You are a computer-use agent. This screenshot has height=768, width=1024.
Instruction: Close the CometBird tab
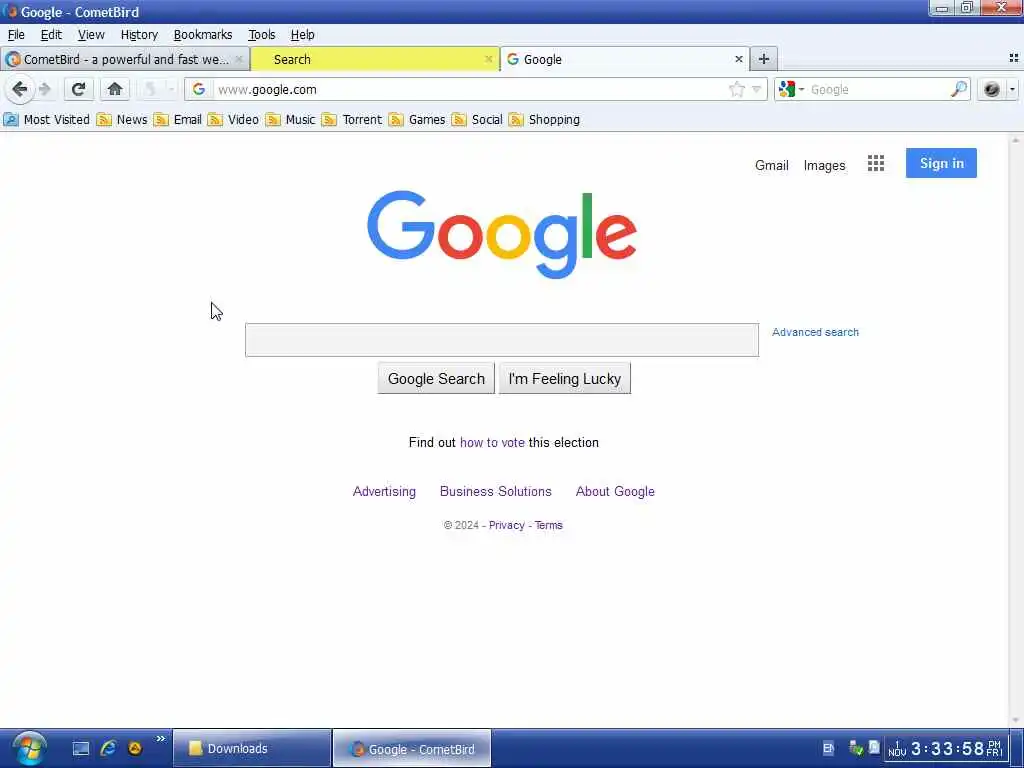click(x=239, y=59)
